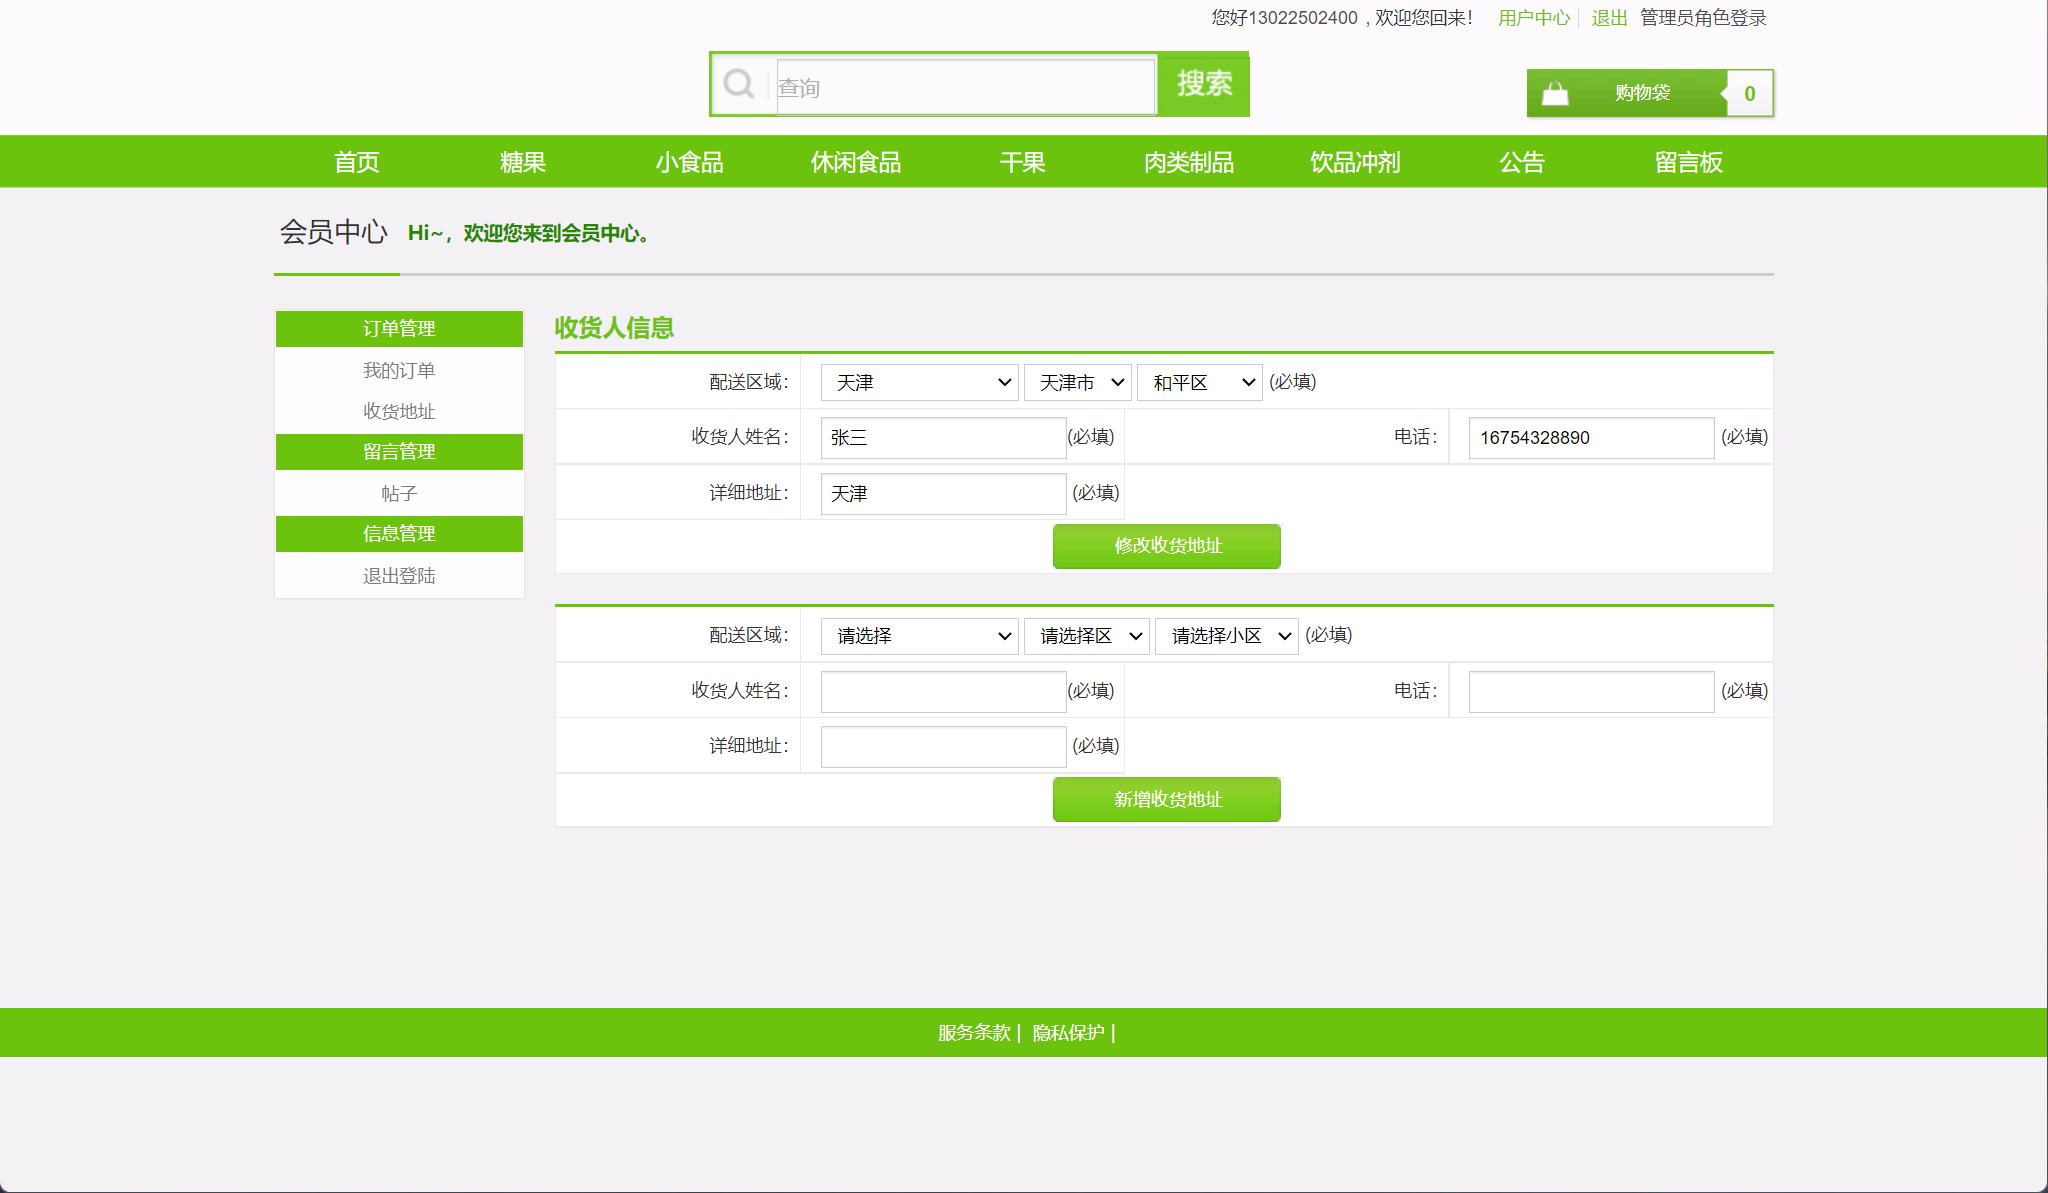Switch to the 干果 category tab
Screen dimensions: 2048x1193
point(1022,161)
